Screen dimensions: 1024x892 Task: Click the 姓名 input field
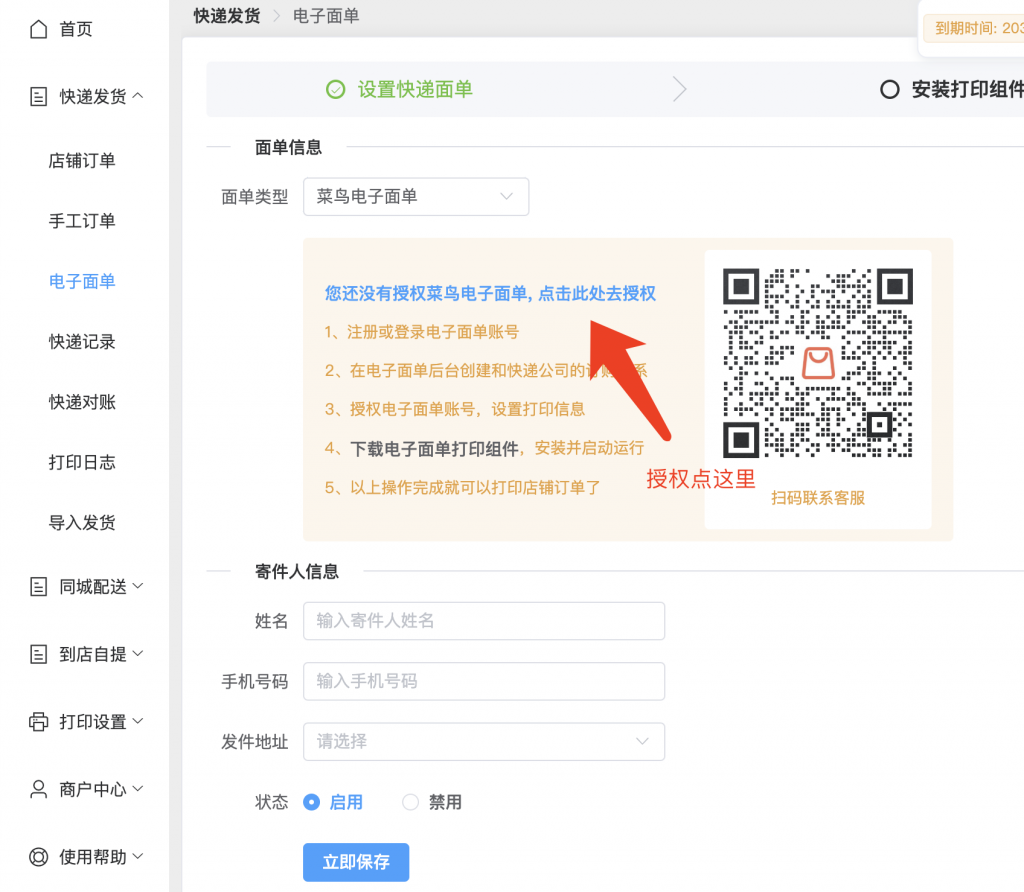pos(483,621)
